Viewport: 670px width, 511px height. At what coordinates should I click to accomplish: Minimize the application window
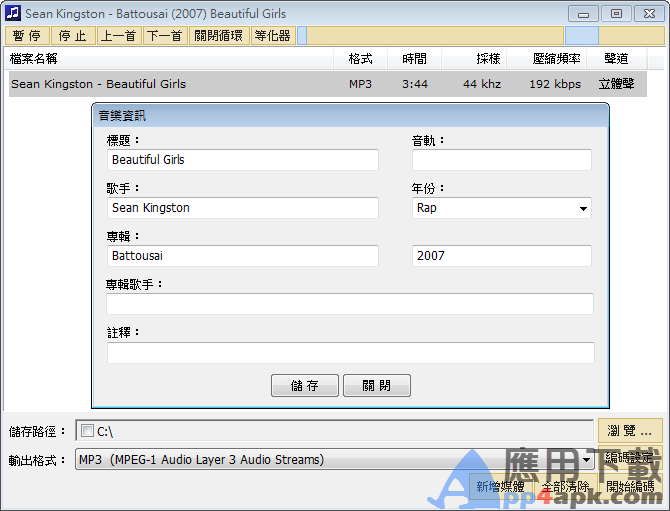click(583, 14)
